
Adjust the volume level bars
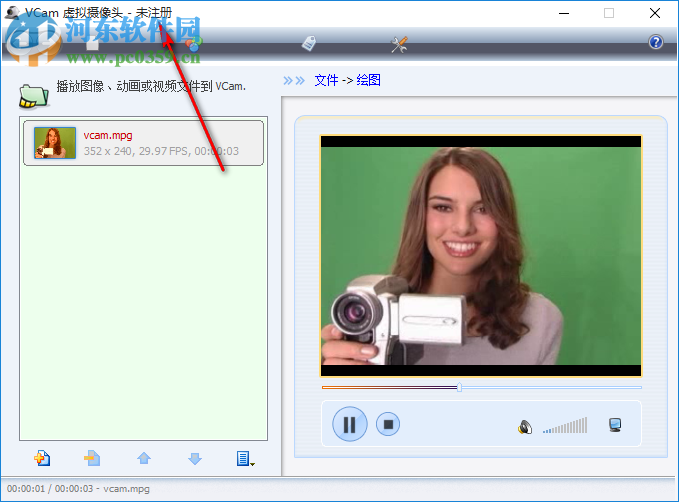pos(565,427)
